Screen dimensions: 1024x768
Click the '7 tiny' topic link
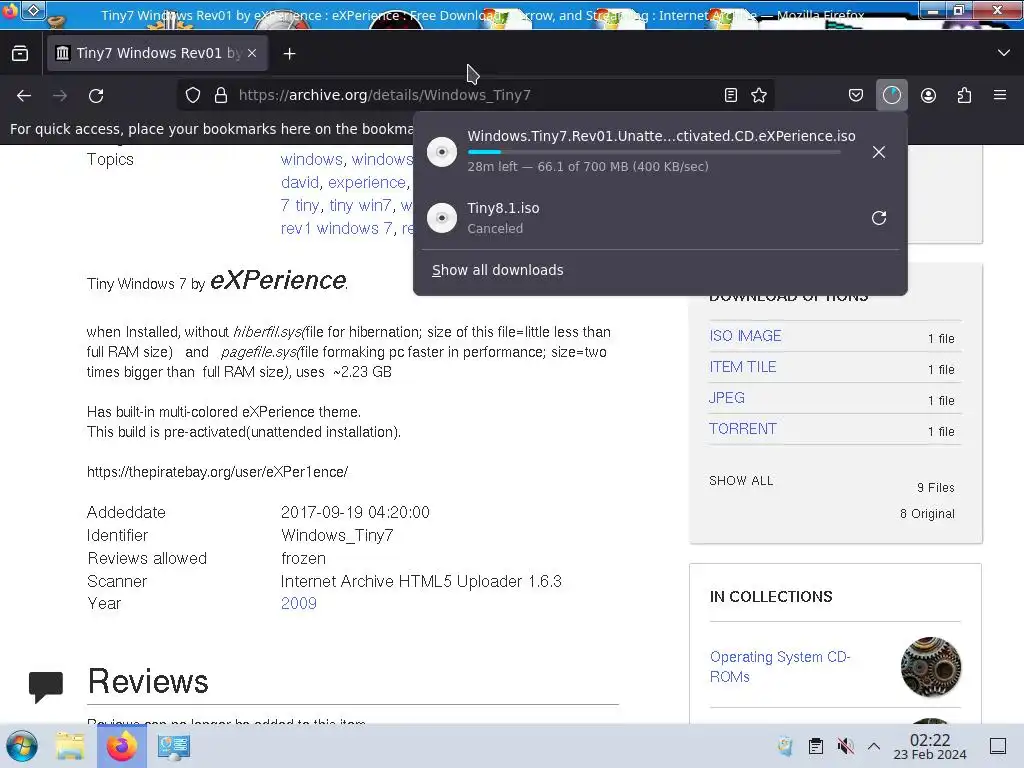(x=300, y=206)
